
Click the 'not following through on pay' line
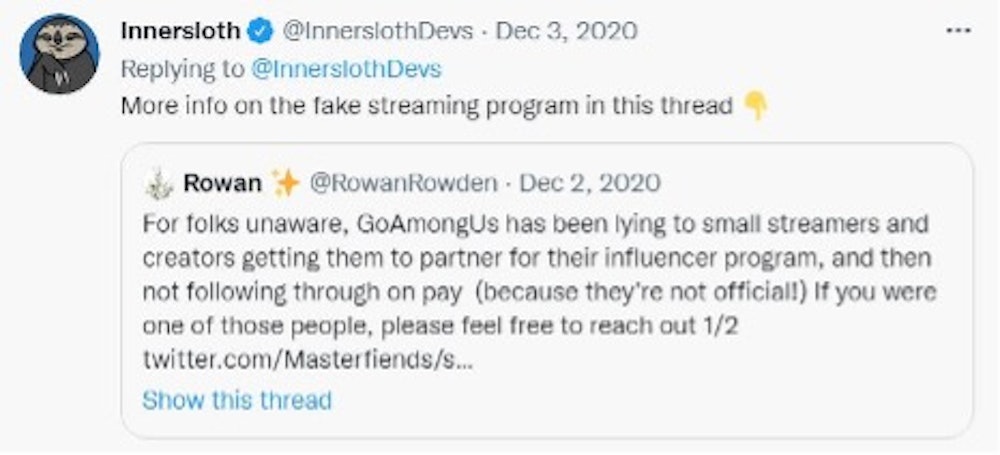[x=539, y=292]
